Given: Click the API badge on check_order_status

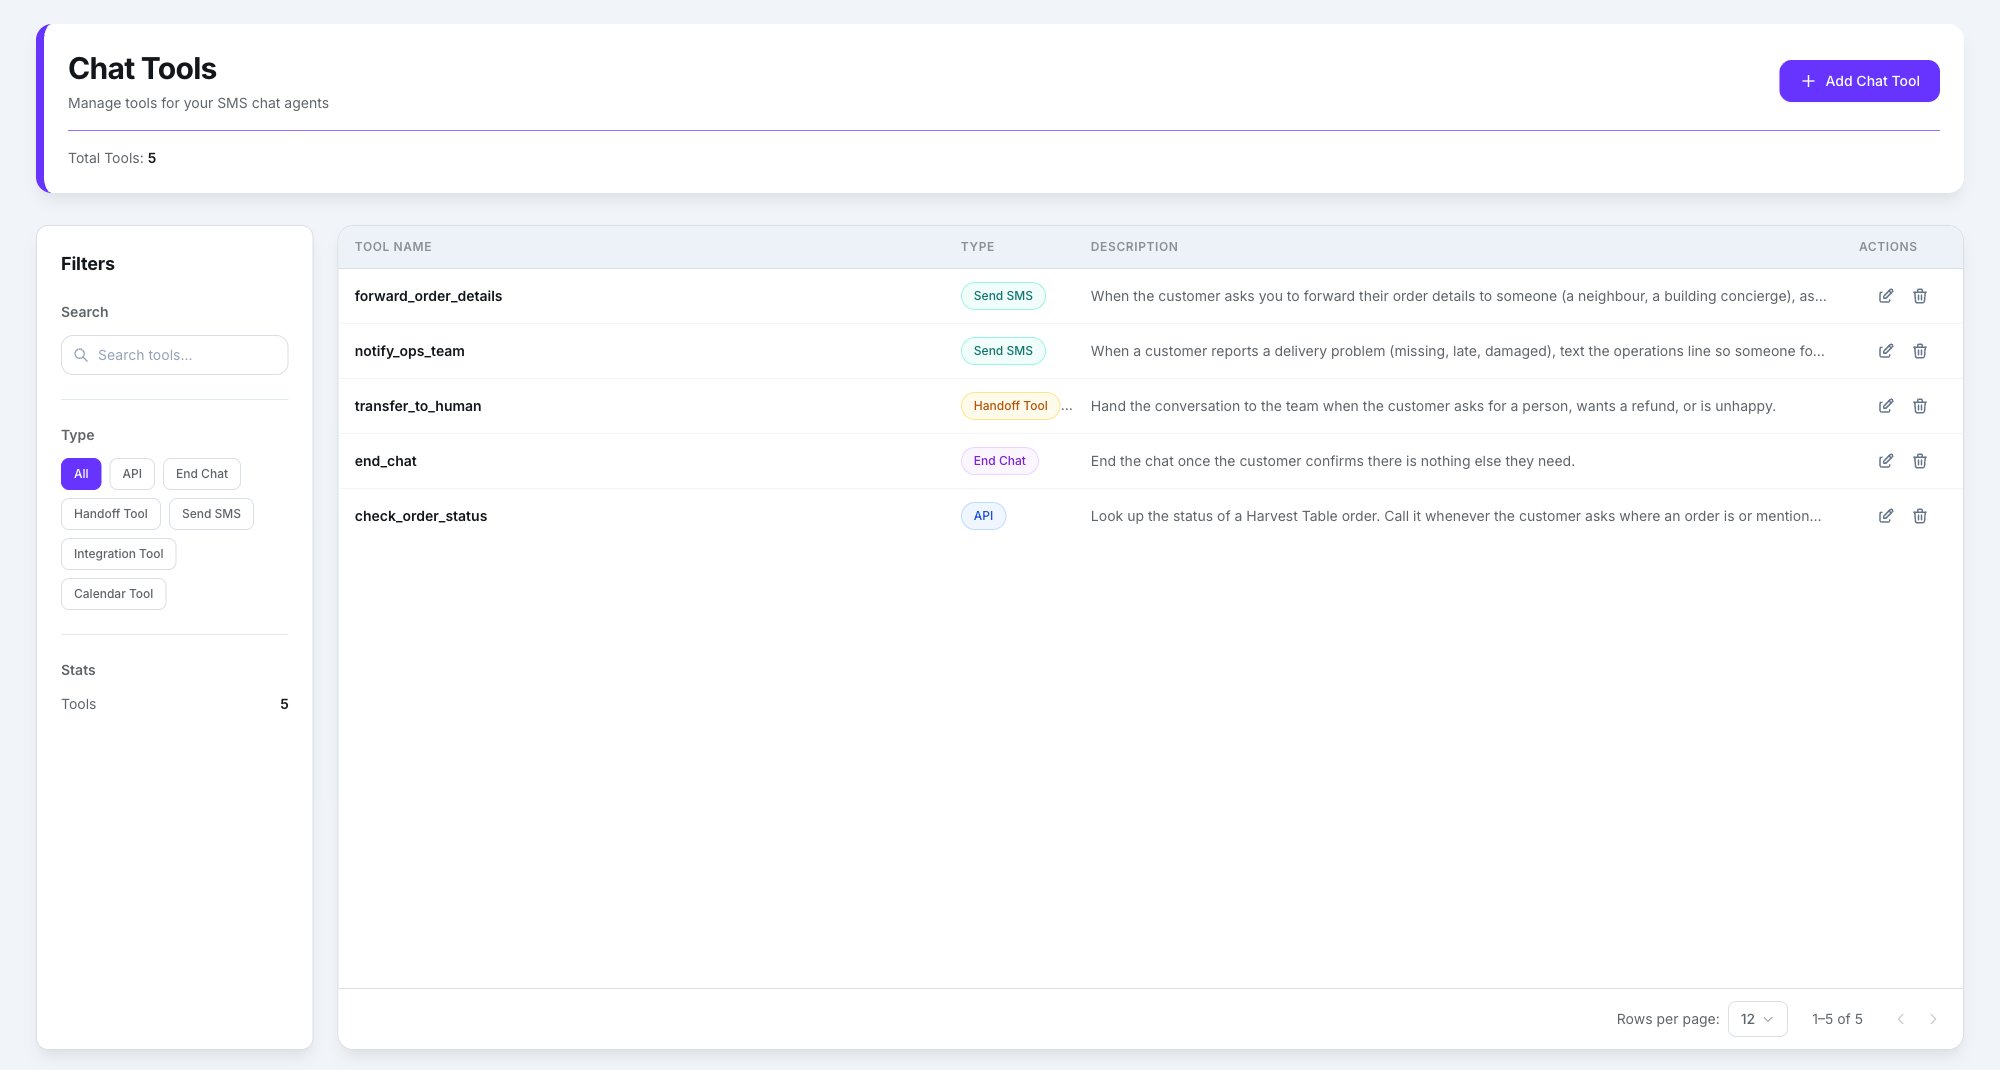Looking at the screenshot, I should click(x=983, y=516).
